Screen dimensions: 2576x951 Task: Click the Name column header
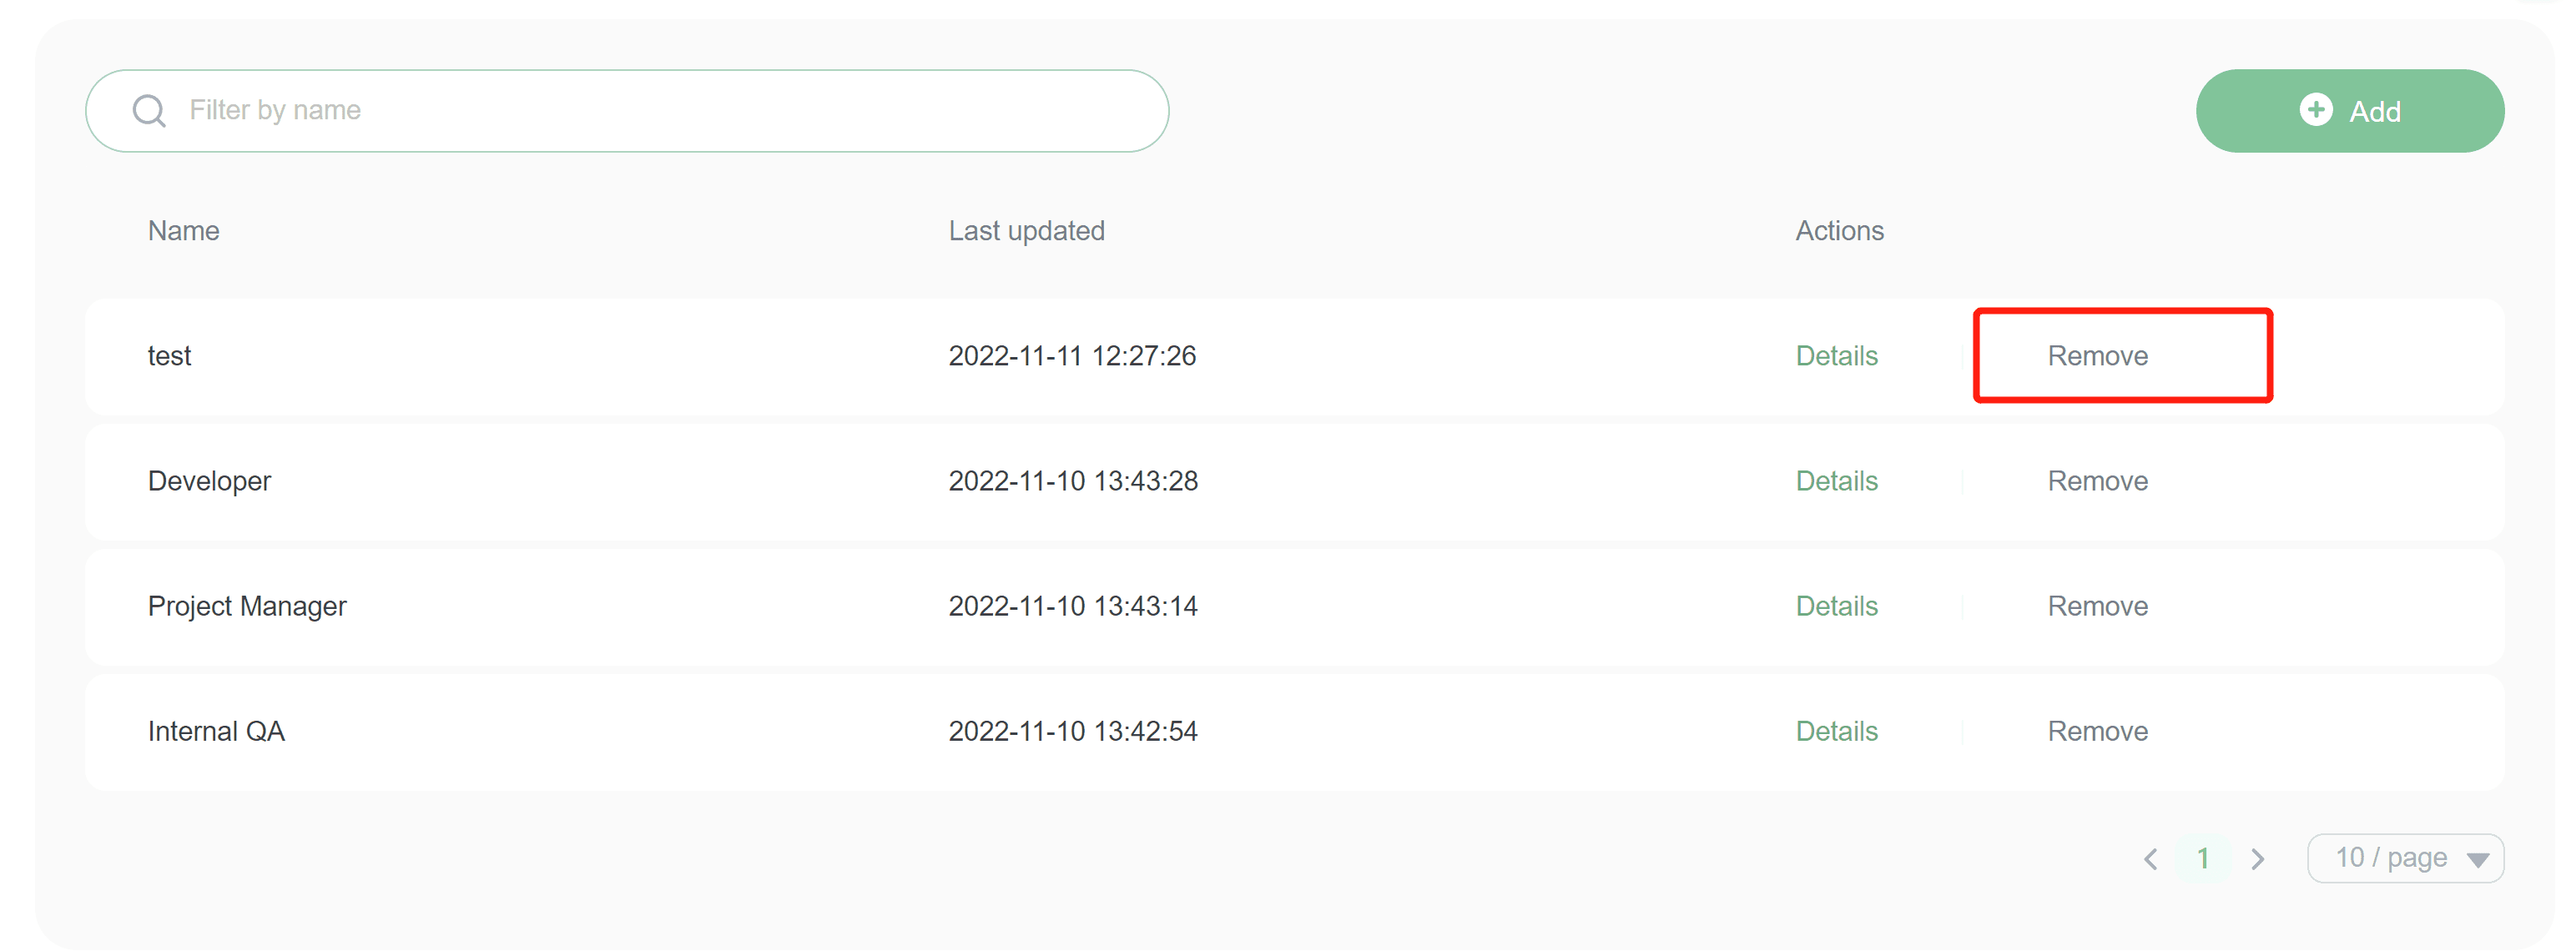click(183, 231)
